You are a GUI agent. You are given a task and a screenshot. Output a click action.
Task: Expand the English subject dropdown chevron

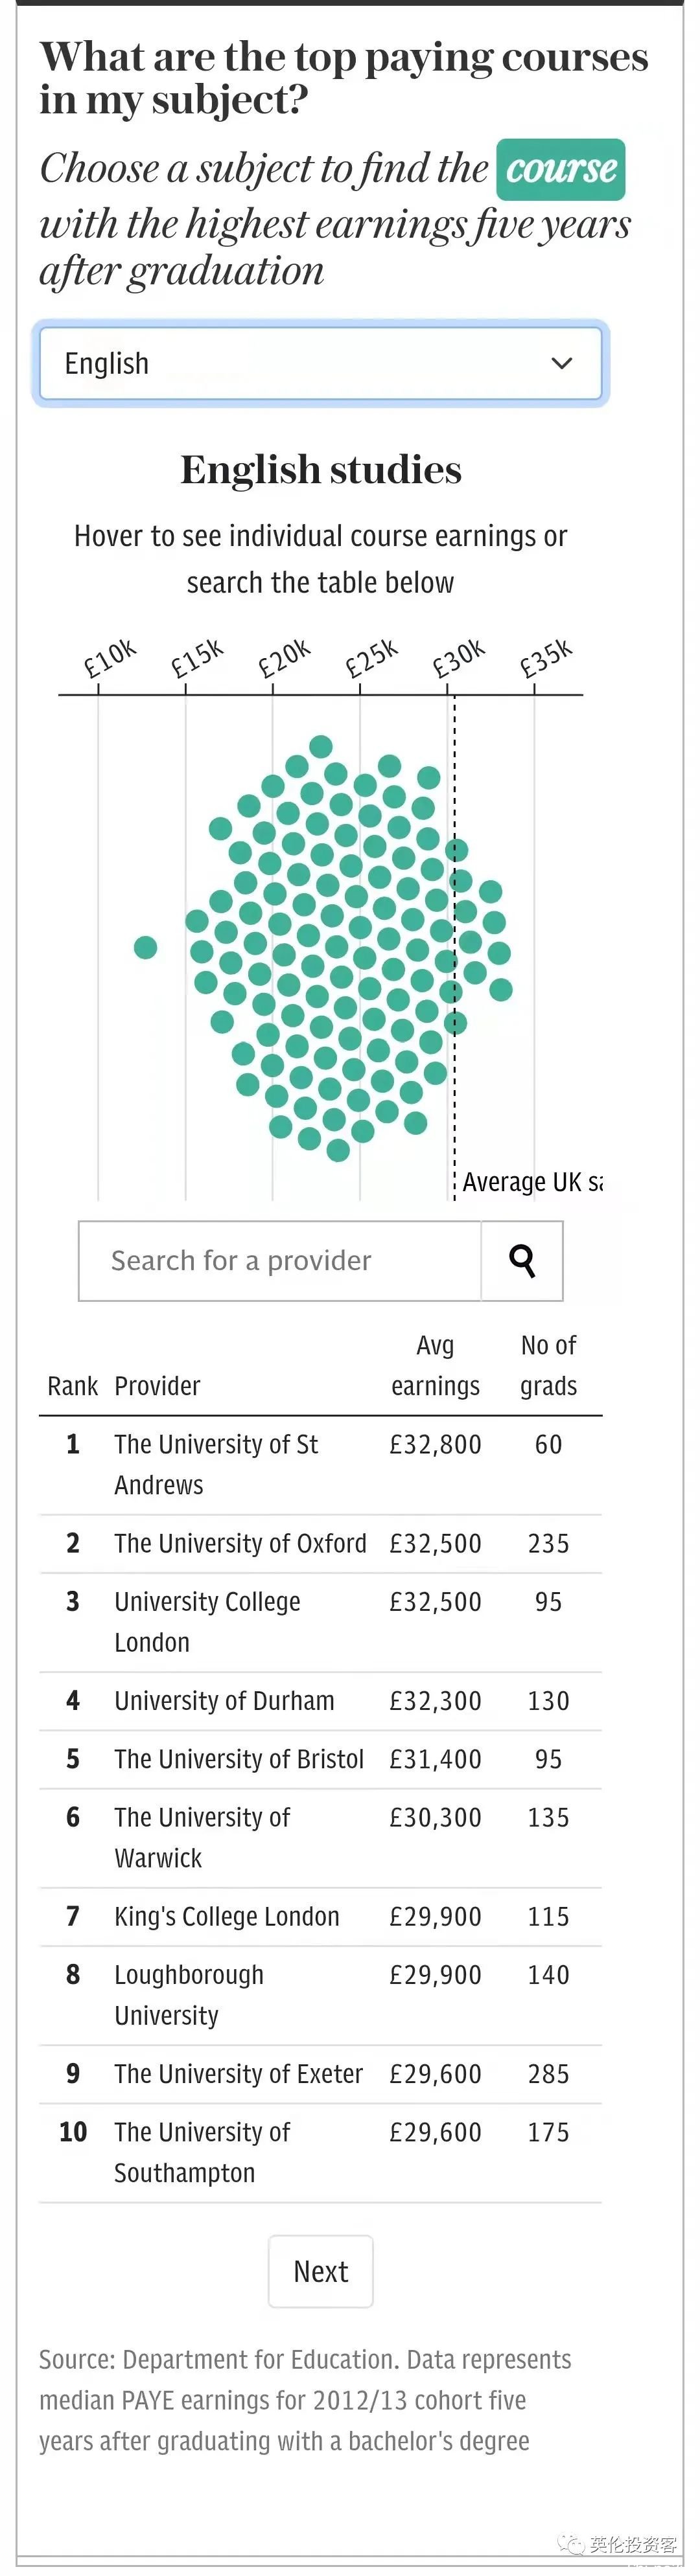(562, 363)
